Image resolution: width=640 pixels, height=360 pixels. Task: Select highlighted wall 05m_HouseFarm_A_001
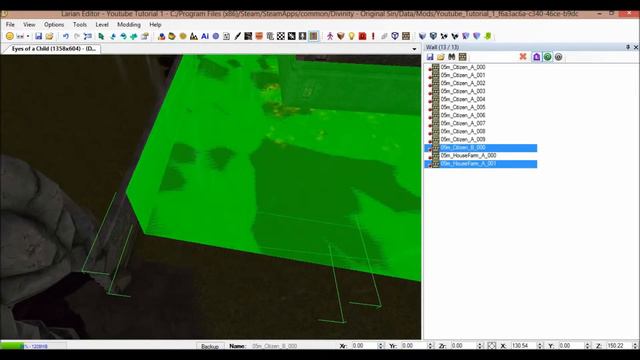(x=481, y=164)
